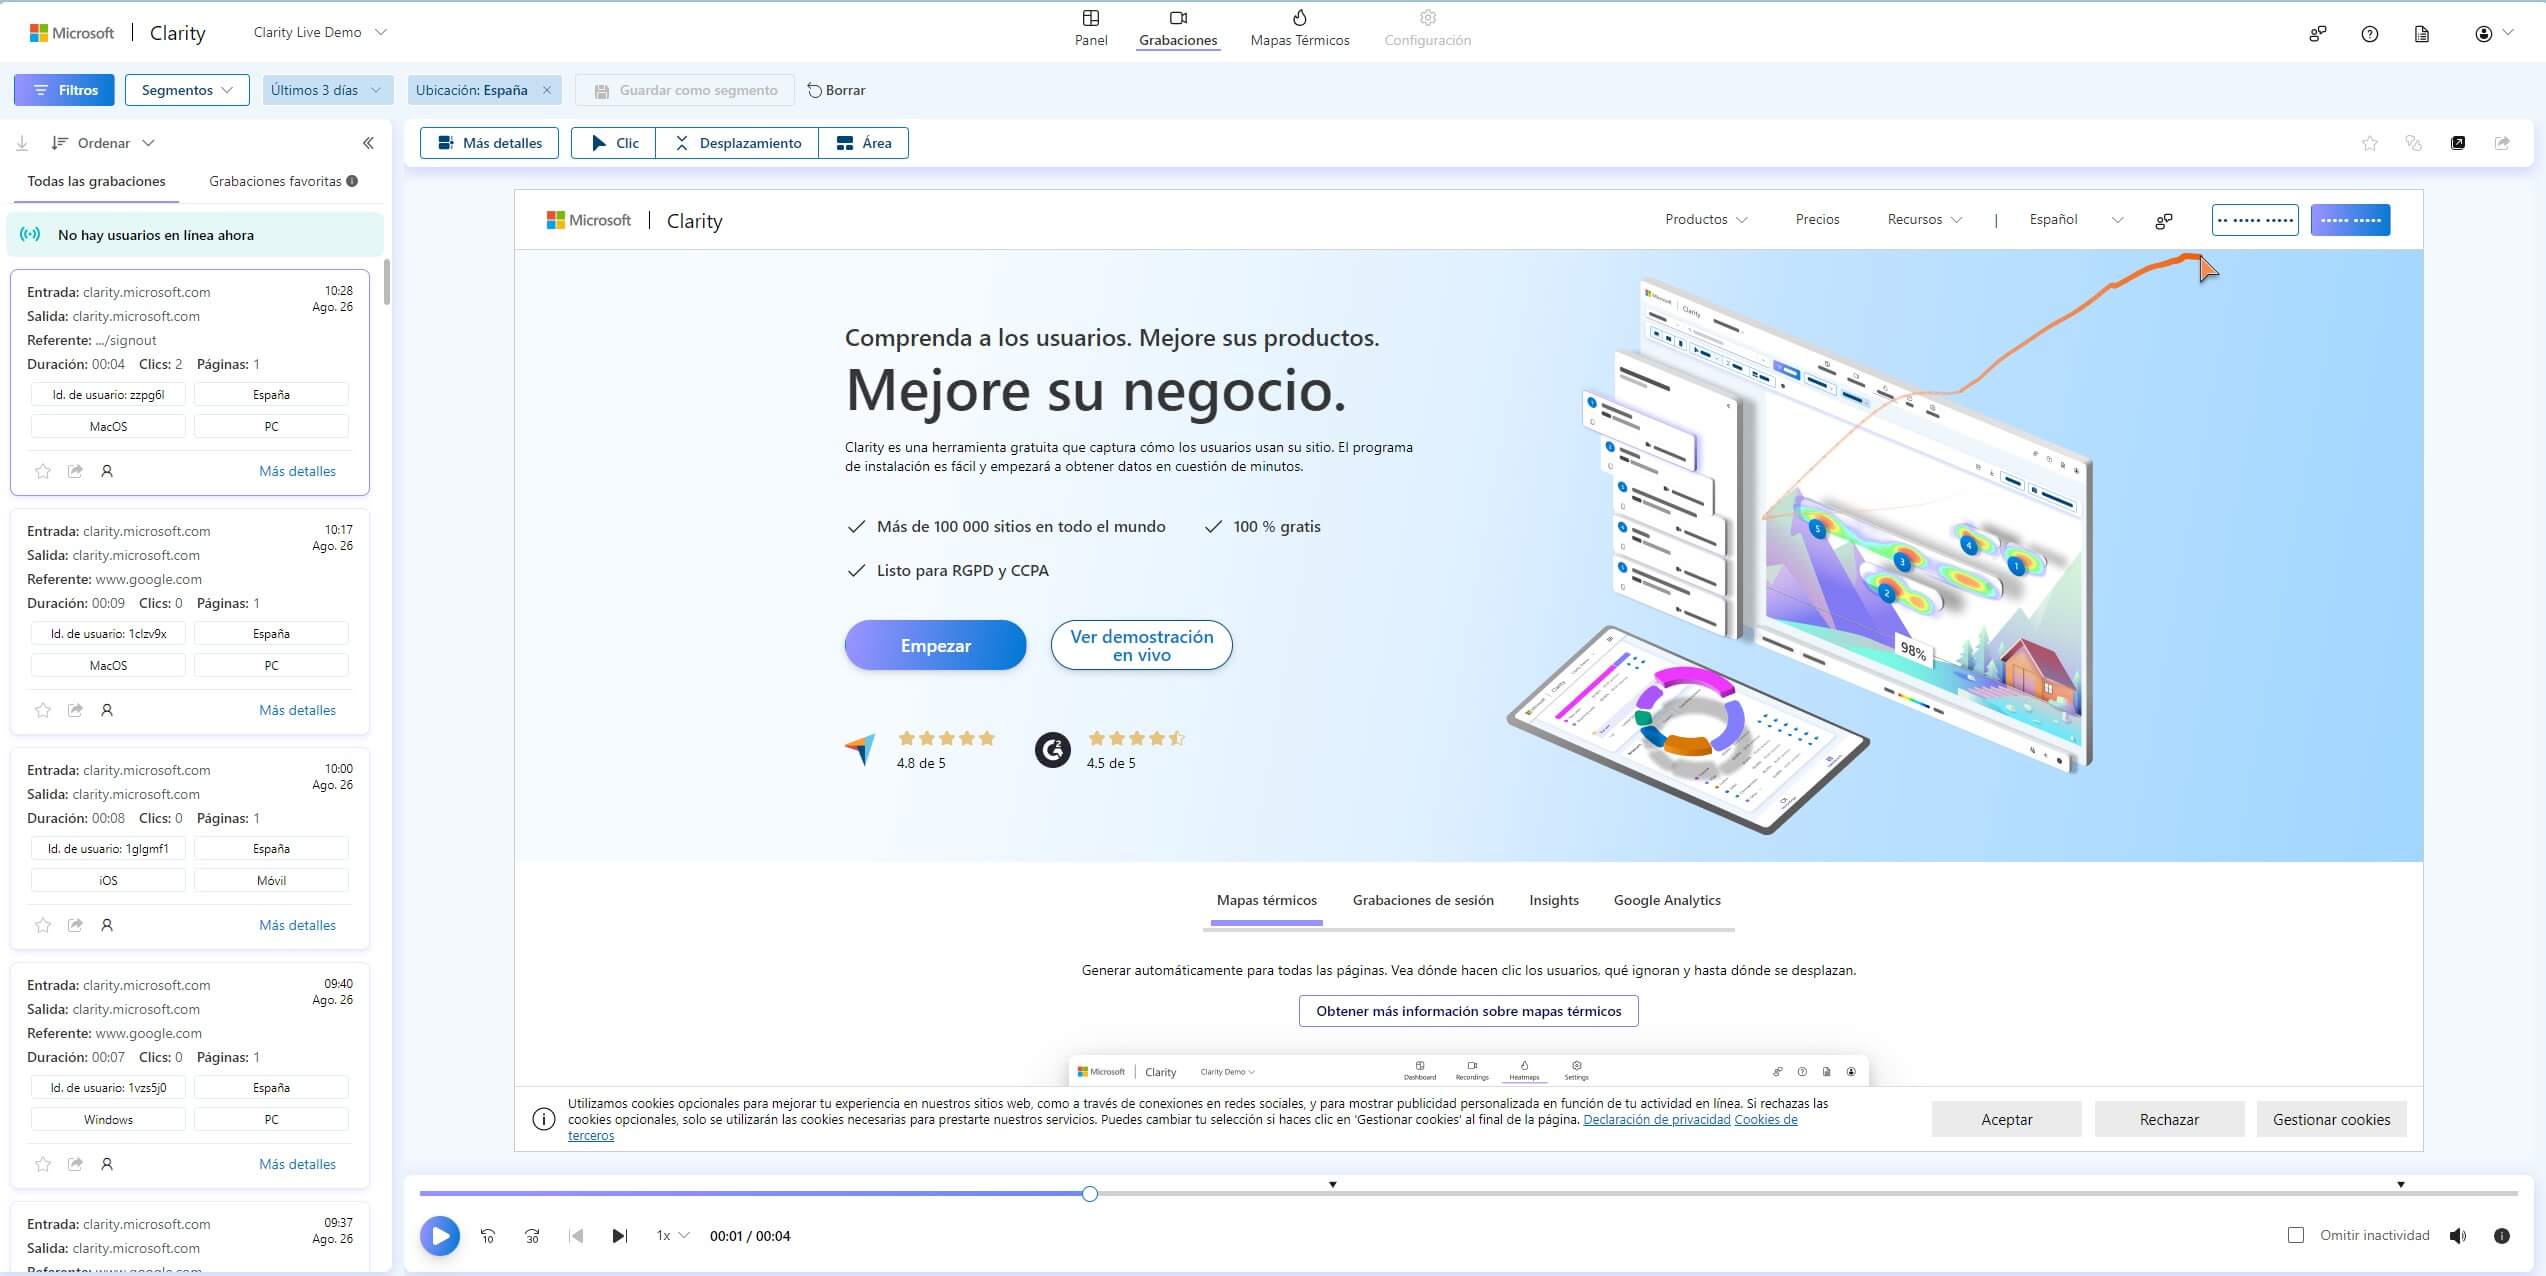Open Más detalles for the 10:17 recording
The image size is (2546, 1276).
pos(297,710)
